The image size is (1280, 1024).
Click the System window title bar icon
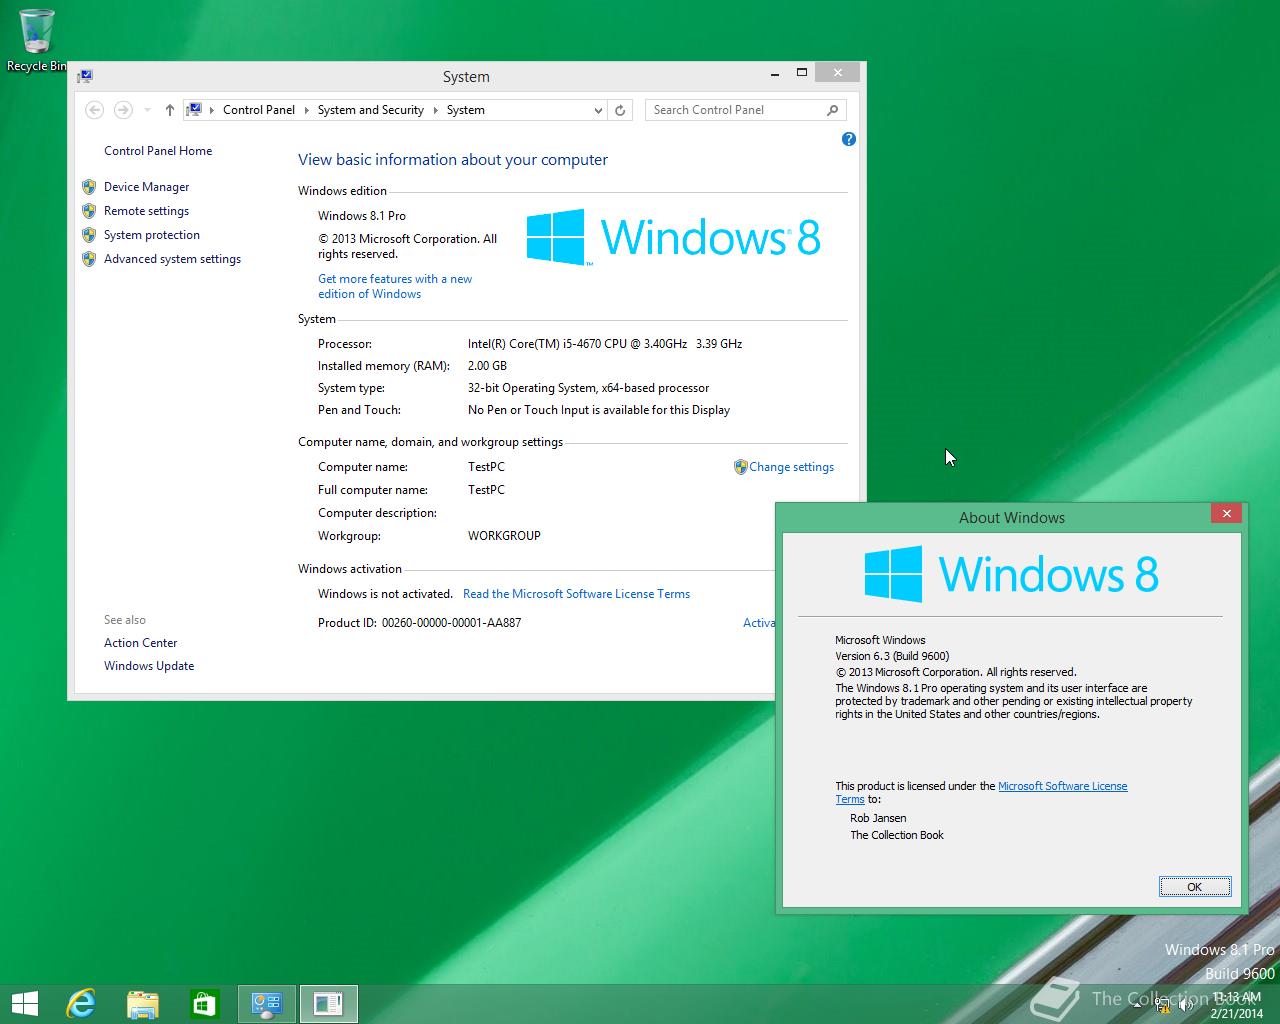pyautogui.click(x=85, y=76)
